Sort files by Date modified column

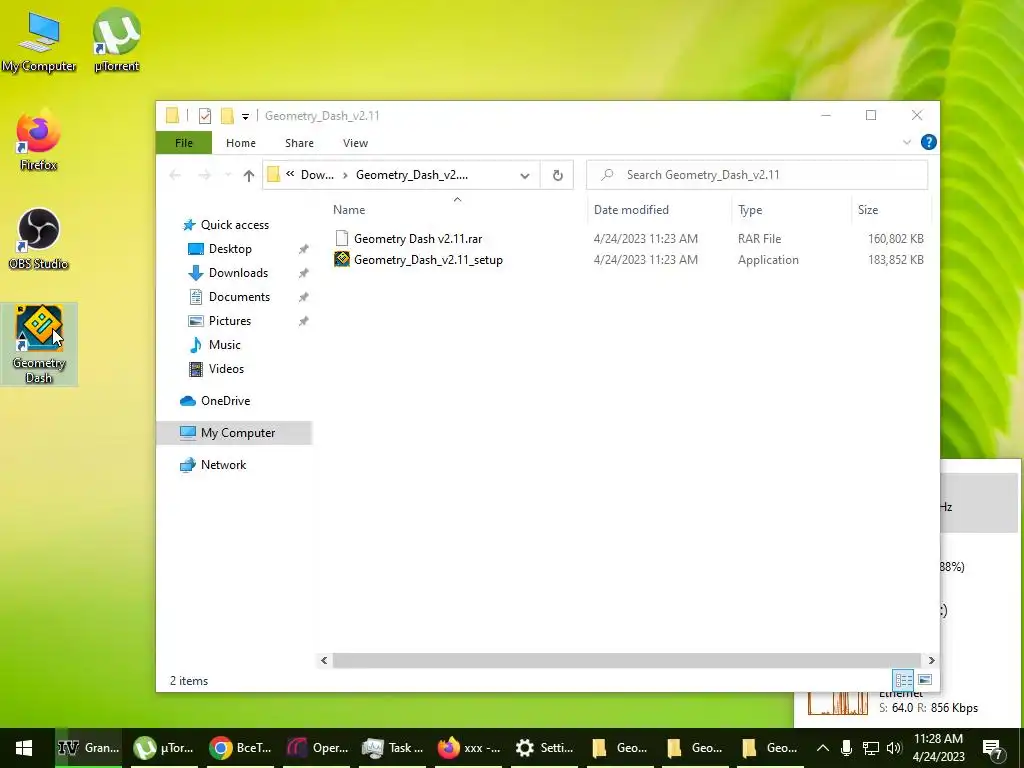click(631, 210)
